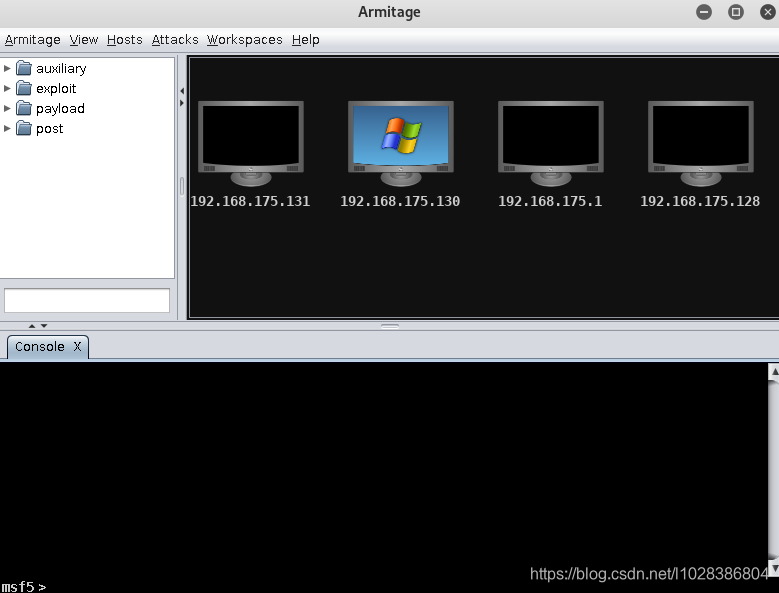The width and height of the screenshot is (779, 593).
Task: Open the Workspaces menu
Action: [x=244, y=40]
